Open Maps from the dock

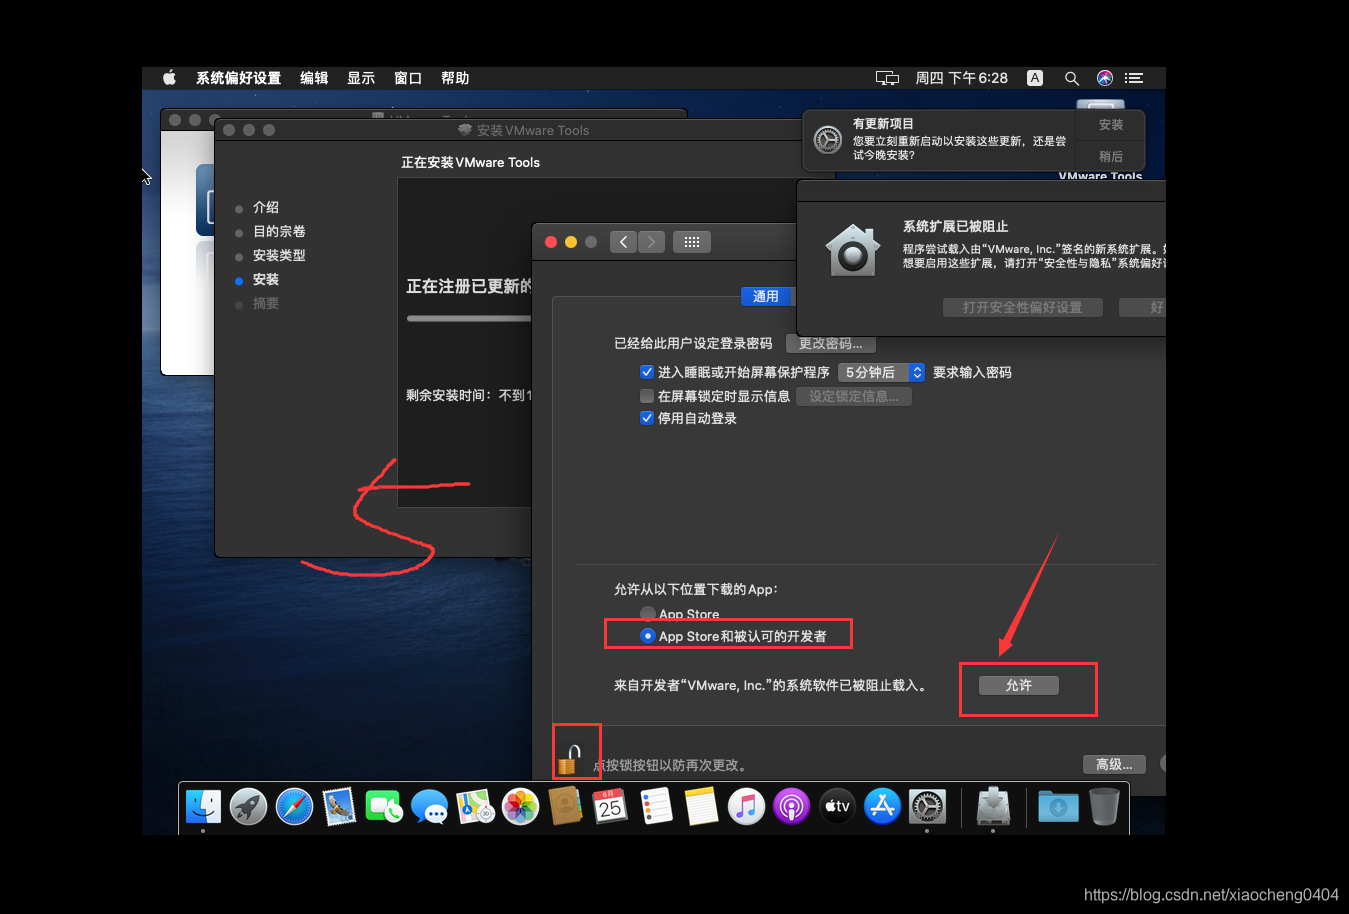point(475,807)
